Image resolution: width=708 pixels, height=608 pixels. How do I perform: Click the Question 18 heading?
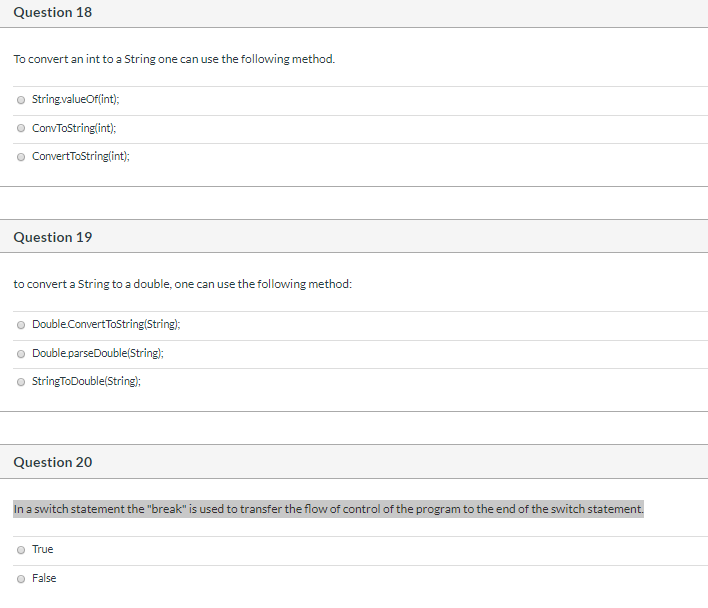53,12
